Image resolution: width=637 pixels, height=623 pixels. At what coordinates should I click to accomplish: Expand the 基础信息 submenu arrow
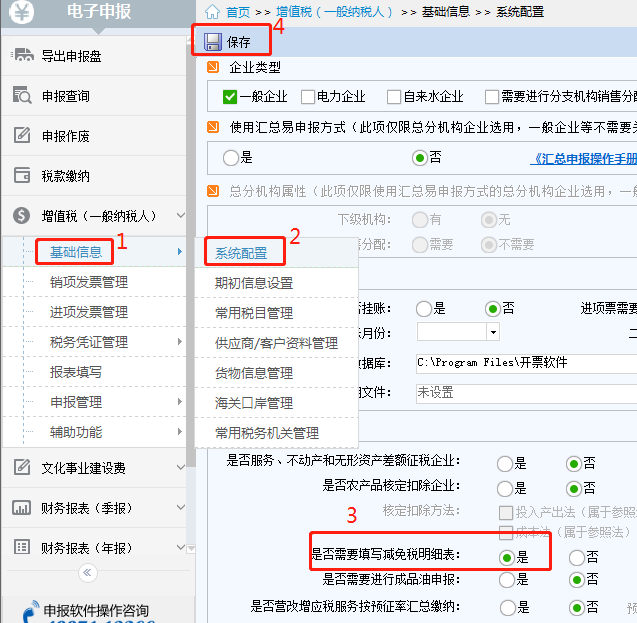[180, 252]
